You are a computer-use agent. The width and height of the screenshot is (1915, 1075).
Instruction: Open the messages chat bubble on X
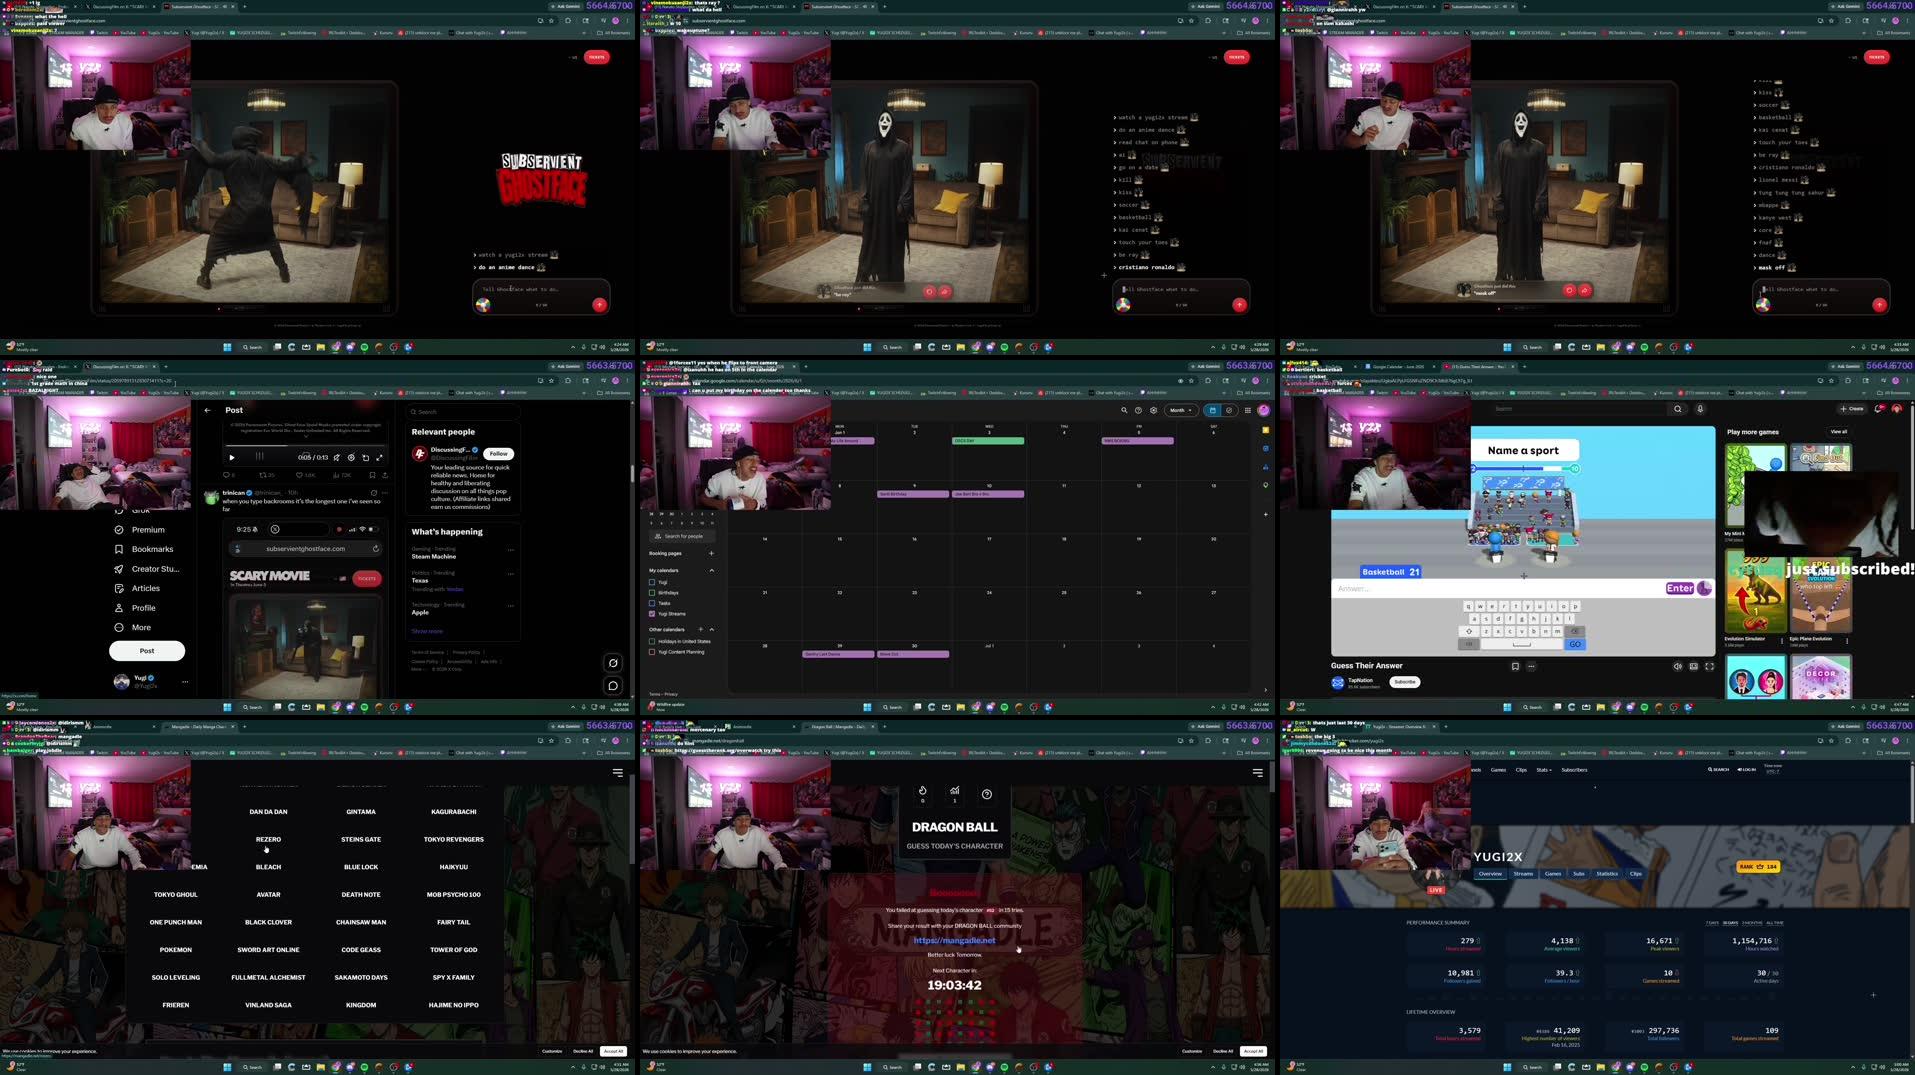[613, 686]
